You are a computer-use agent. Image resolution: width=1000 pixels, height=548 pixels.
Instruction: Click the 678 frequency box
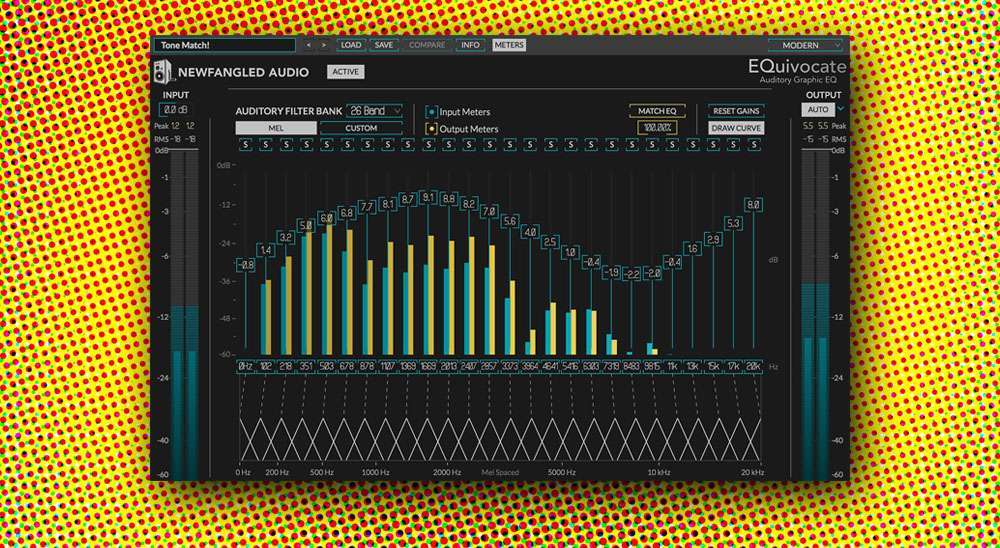point(347,367)
